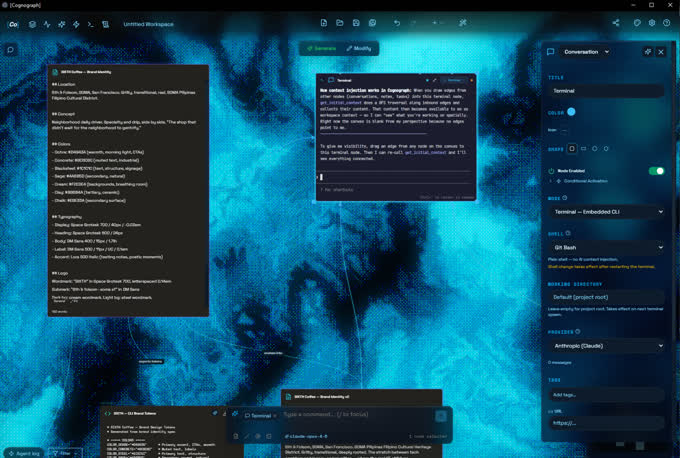Click the power icon beside Node Enabled
The height and width of the screenshot is (458, 680).
point(551,171)
